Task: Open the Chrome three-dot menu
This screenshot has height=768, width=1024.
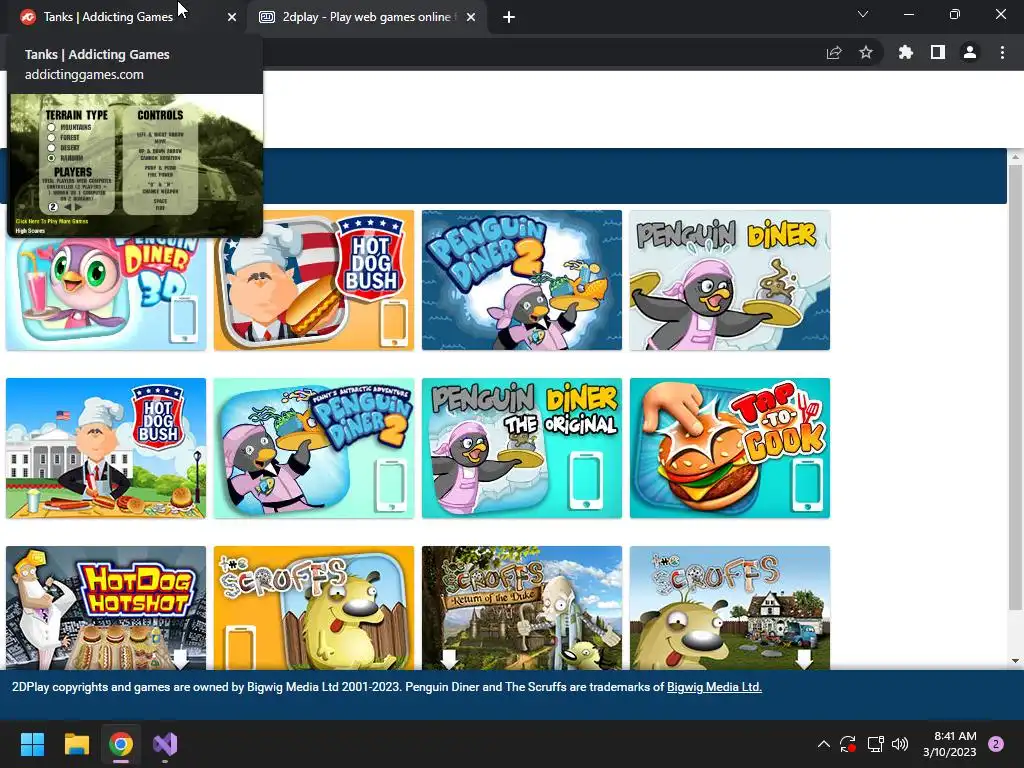Action: pos(1002,52)
